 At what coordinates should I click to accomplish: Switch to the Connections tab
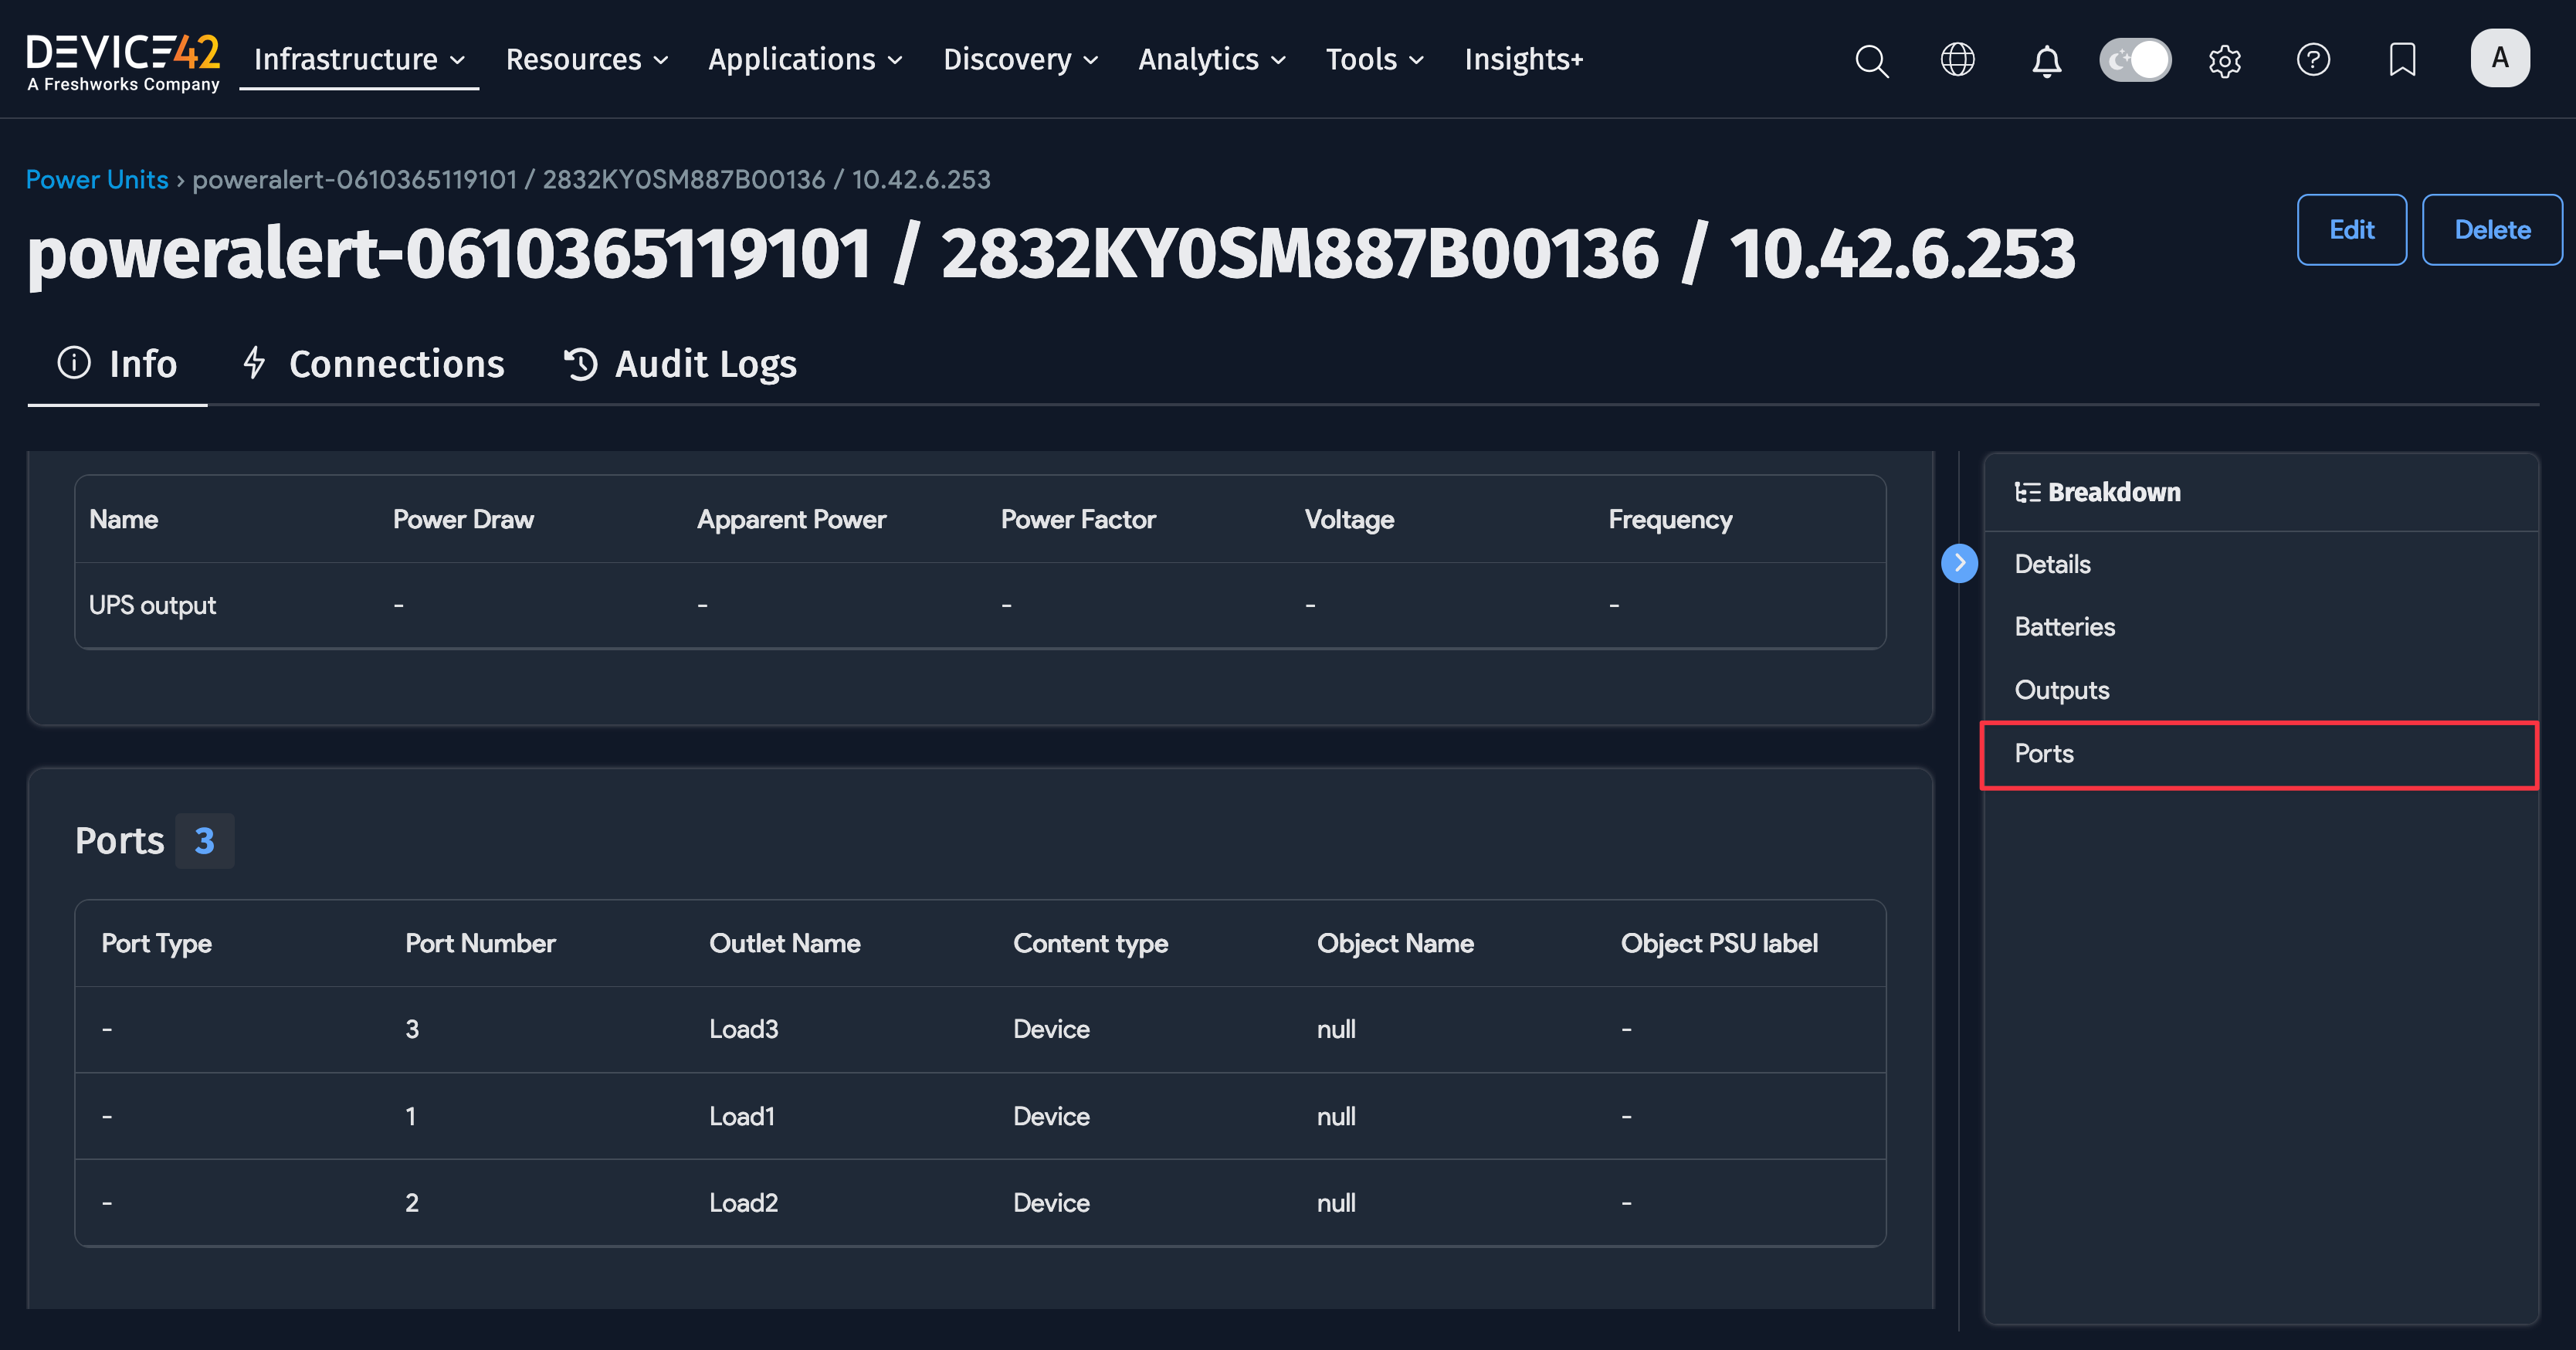[374, 364]
